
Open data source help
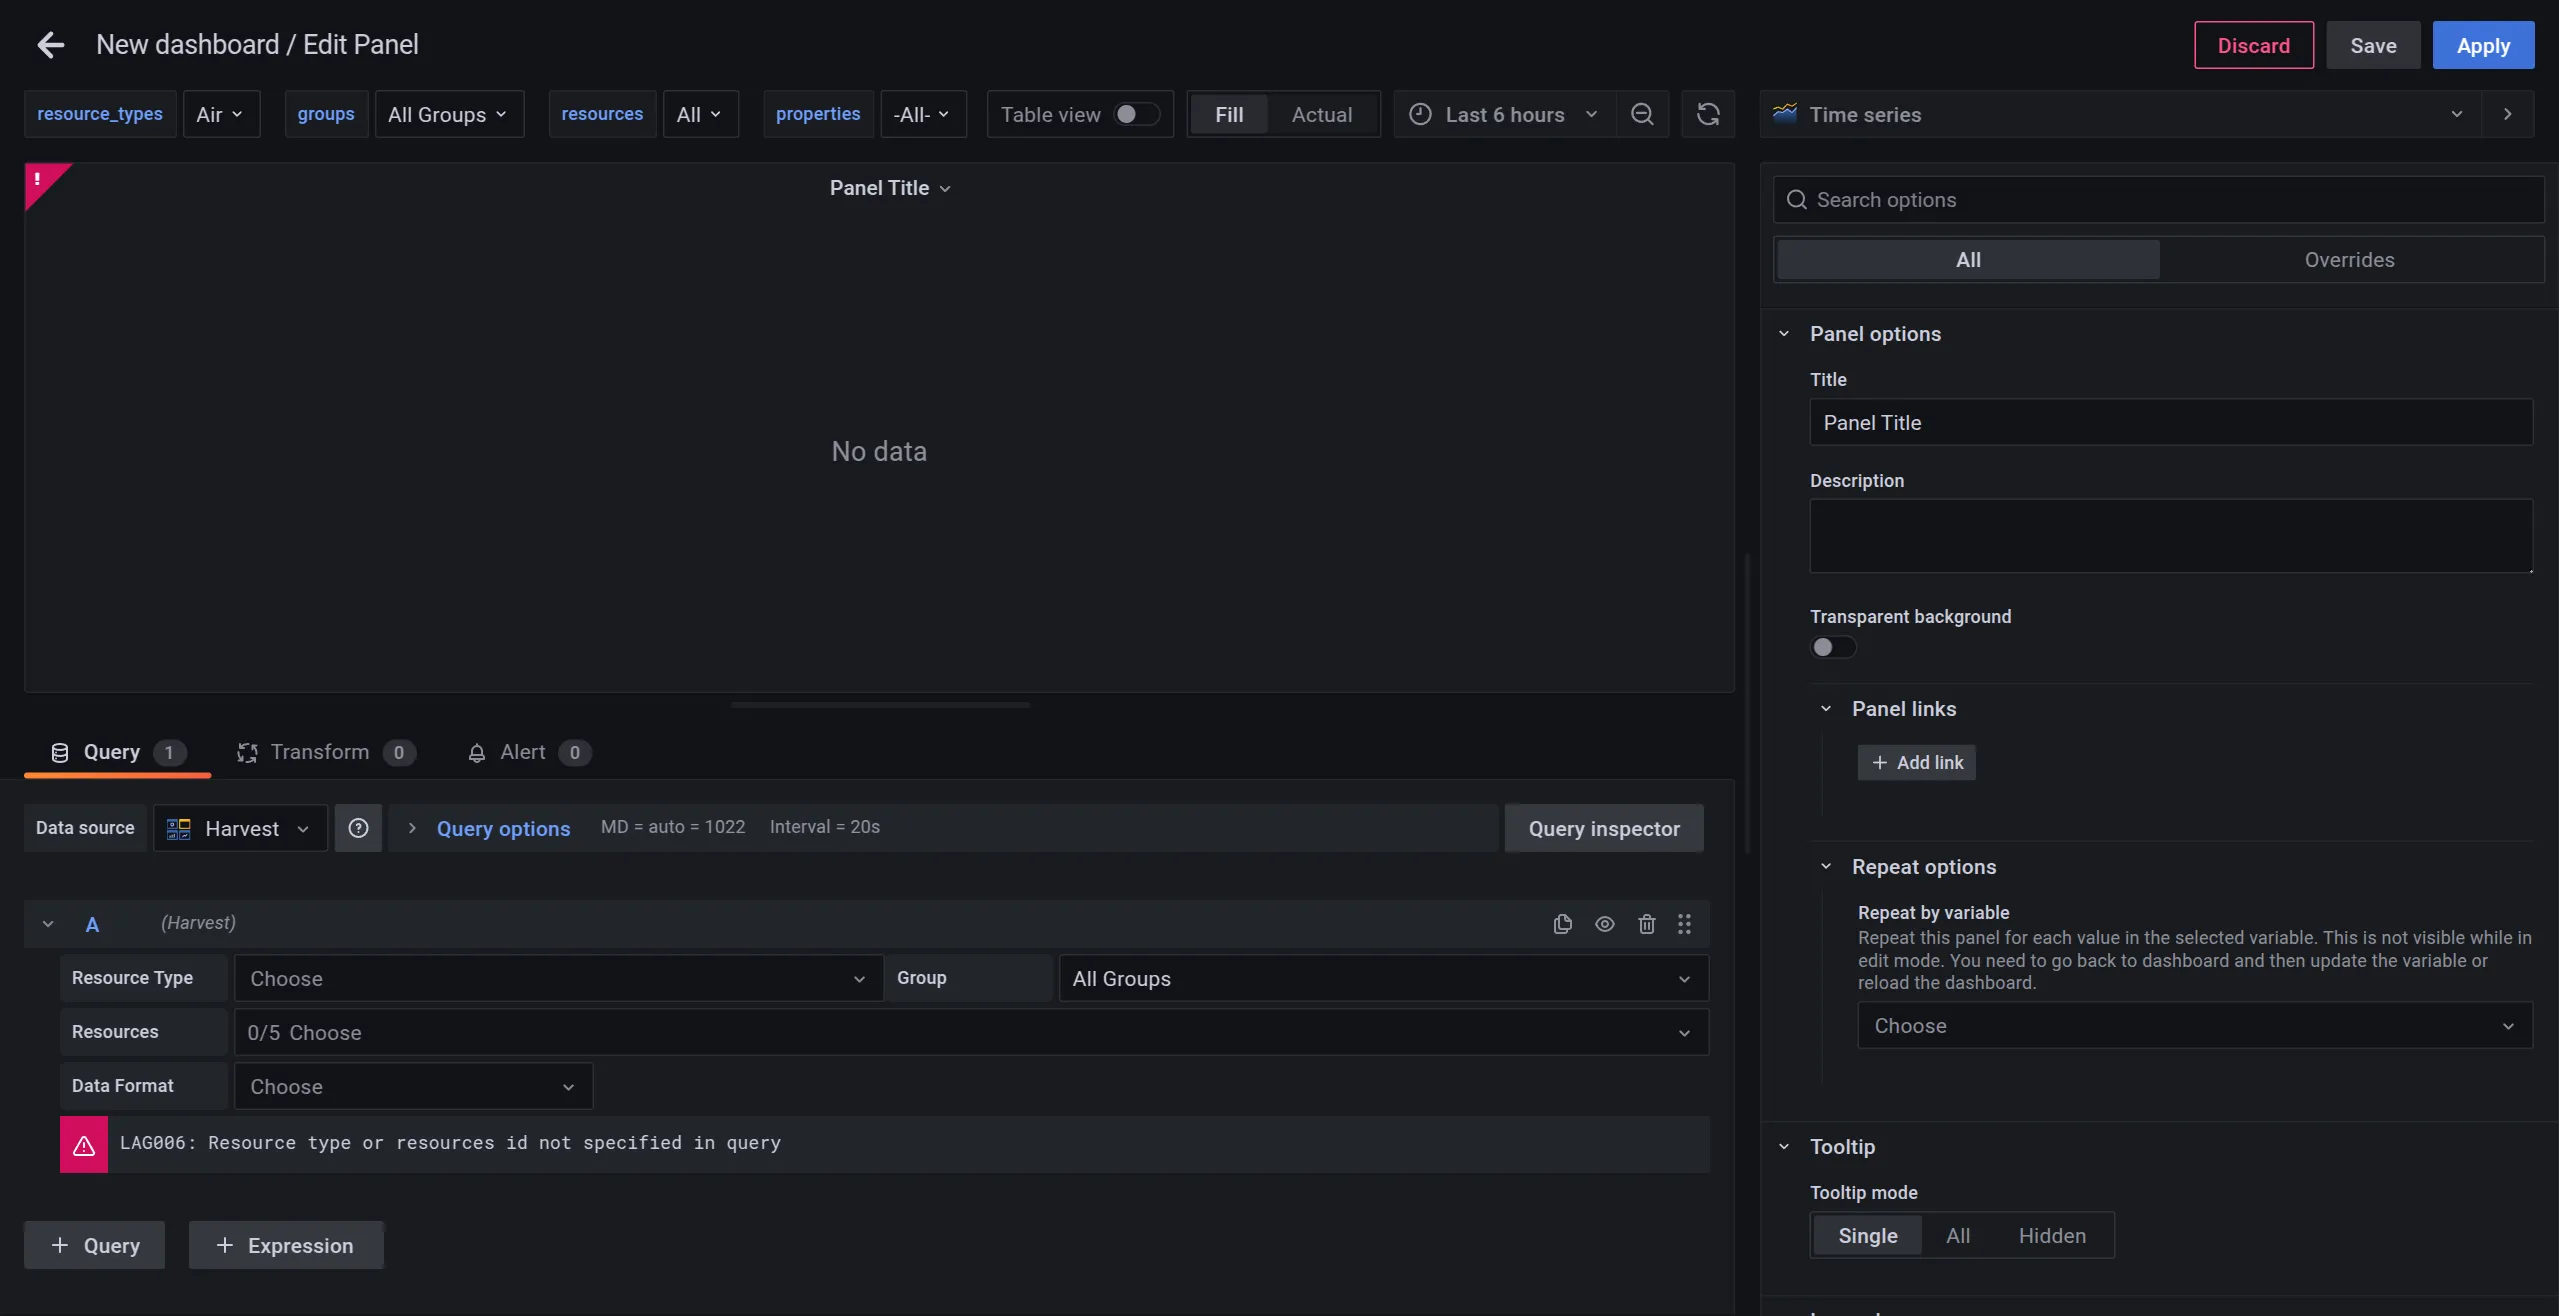[x=358, y=828]
